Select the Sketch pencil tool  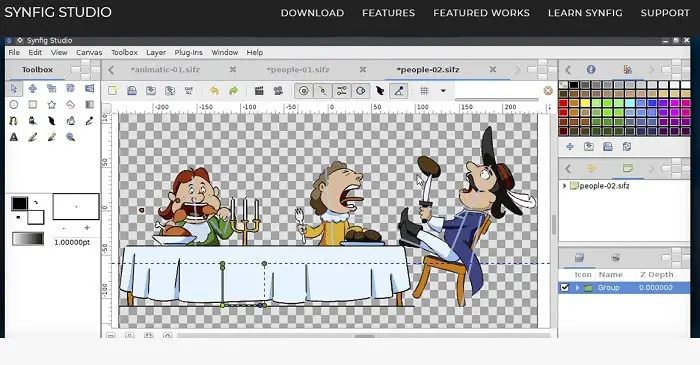[x=33, y=137]
